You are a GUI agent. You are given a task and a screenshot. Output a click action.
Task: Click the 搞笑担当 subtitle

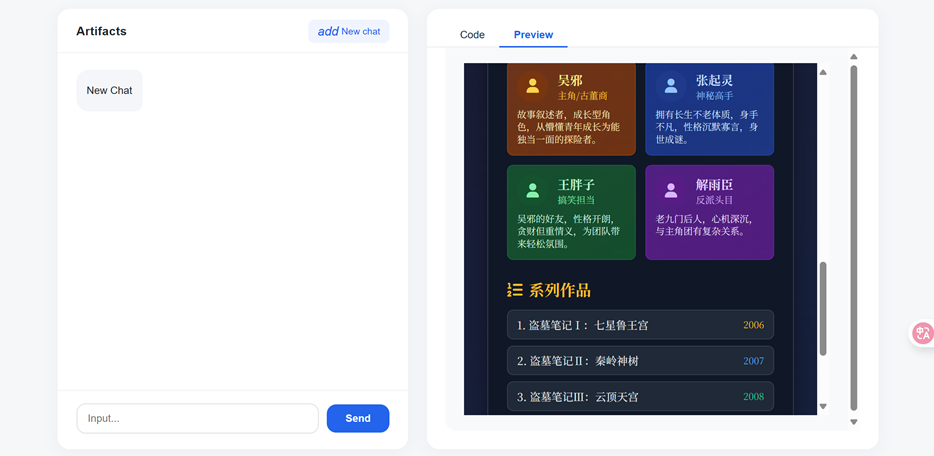pos(576,200)
